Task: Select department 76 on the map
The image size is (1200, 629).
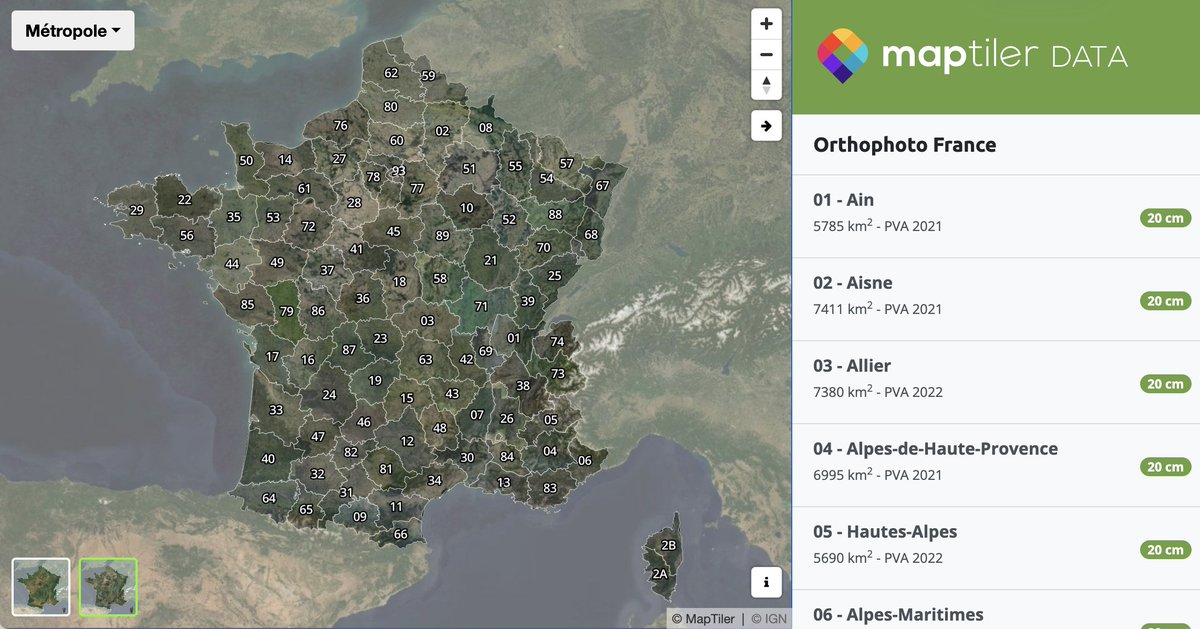Action: coord(340,126)
